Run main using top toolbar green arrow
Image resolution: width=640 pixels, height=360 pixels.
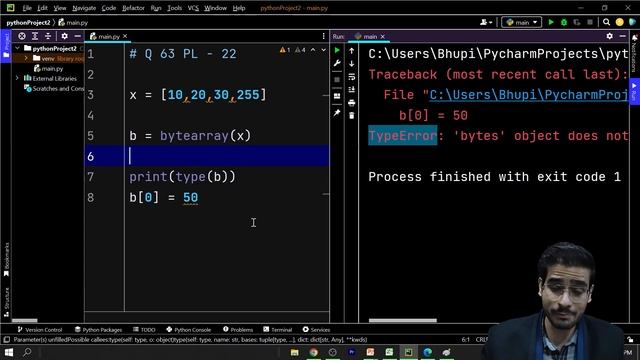pos(551,22)
